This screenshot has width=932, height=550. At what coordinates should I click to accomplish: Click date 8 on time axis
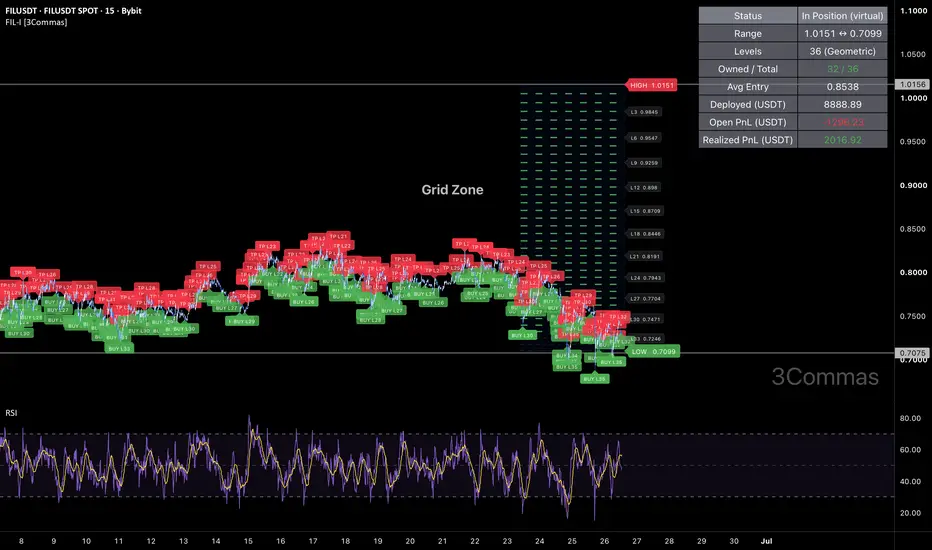[x=21, y=541]
